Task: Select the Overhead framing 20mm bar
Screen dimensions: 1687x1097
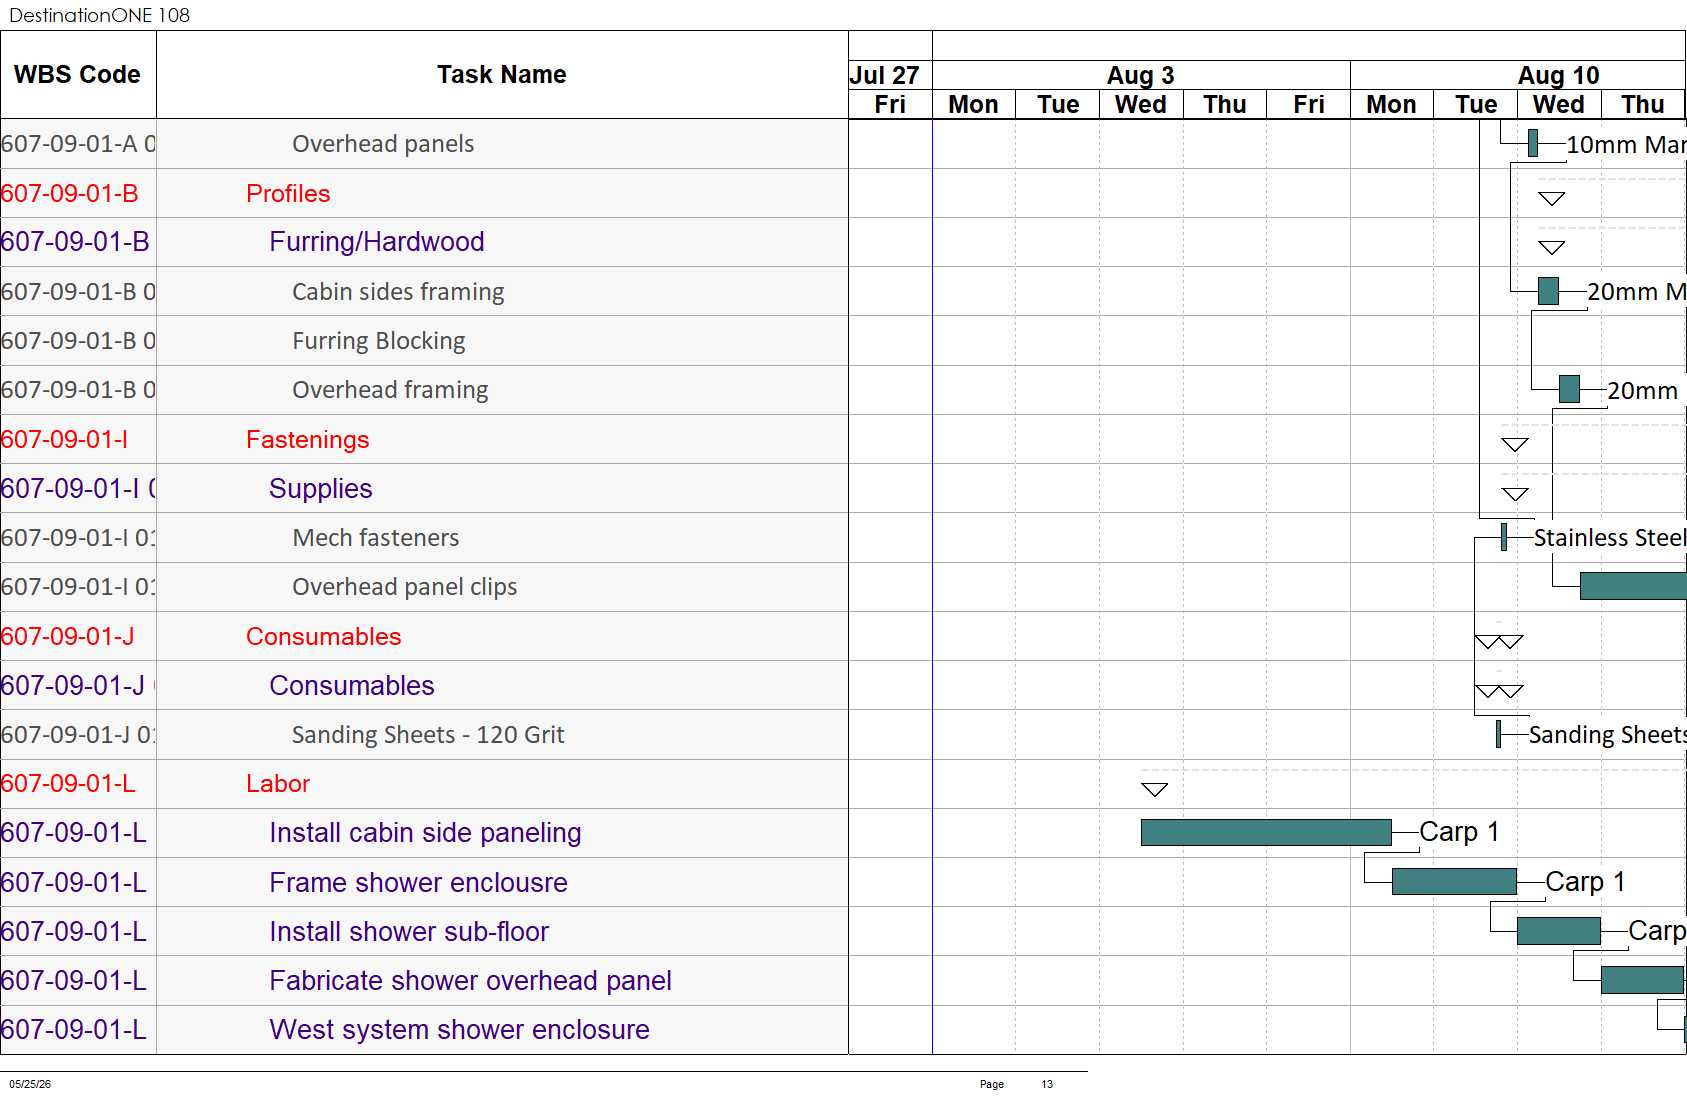Action: pyautogui.click(x=1569, y=389)
